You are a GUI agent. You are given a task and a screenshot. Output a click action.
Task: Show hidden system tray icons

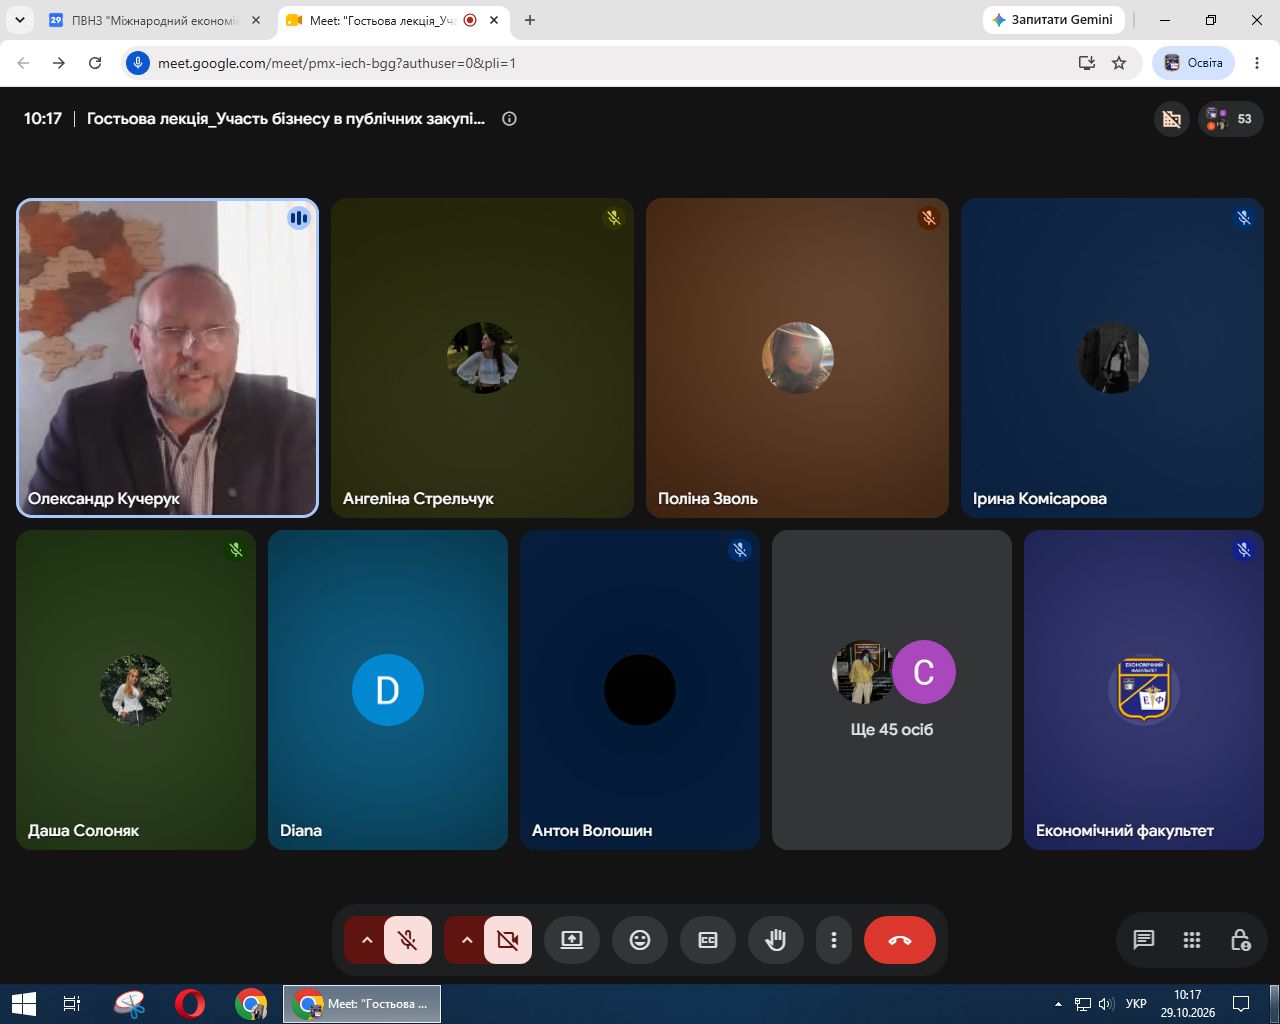pos(1058,1004)
